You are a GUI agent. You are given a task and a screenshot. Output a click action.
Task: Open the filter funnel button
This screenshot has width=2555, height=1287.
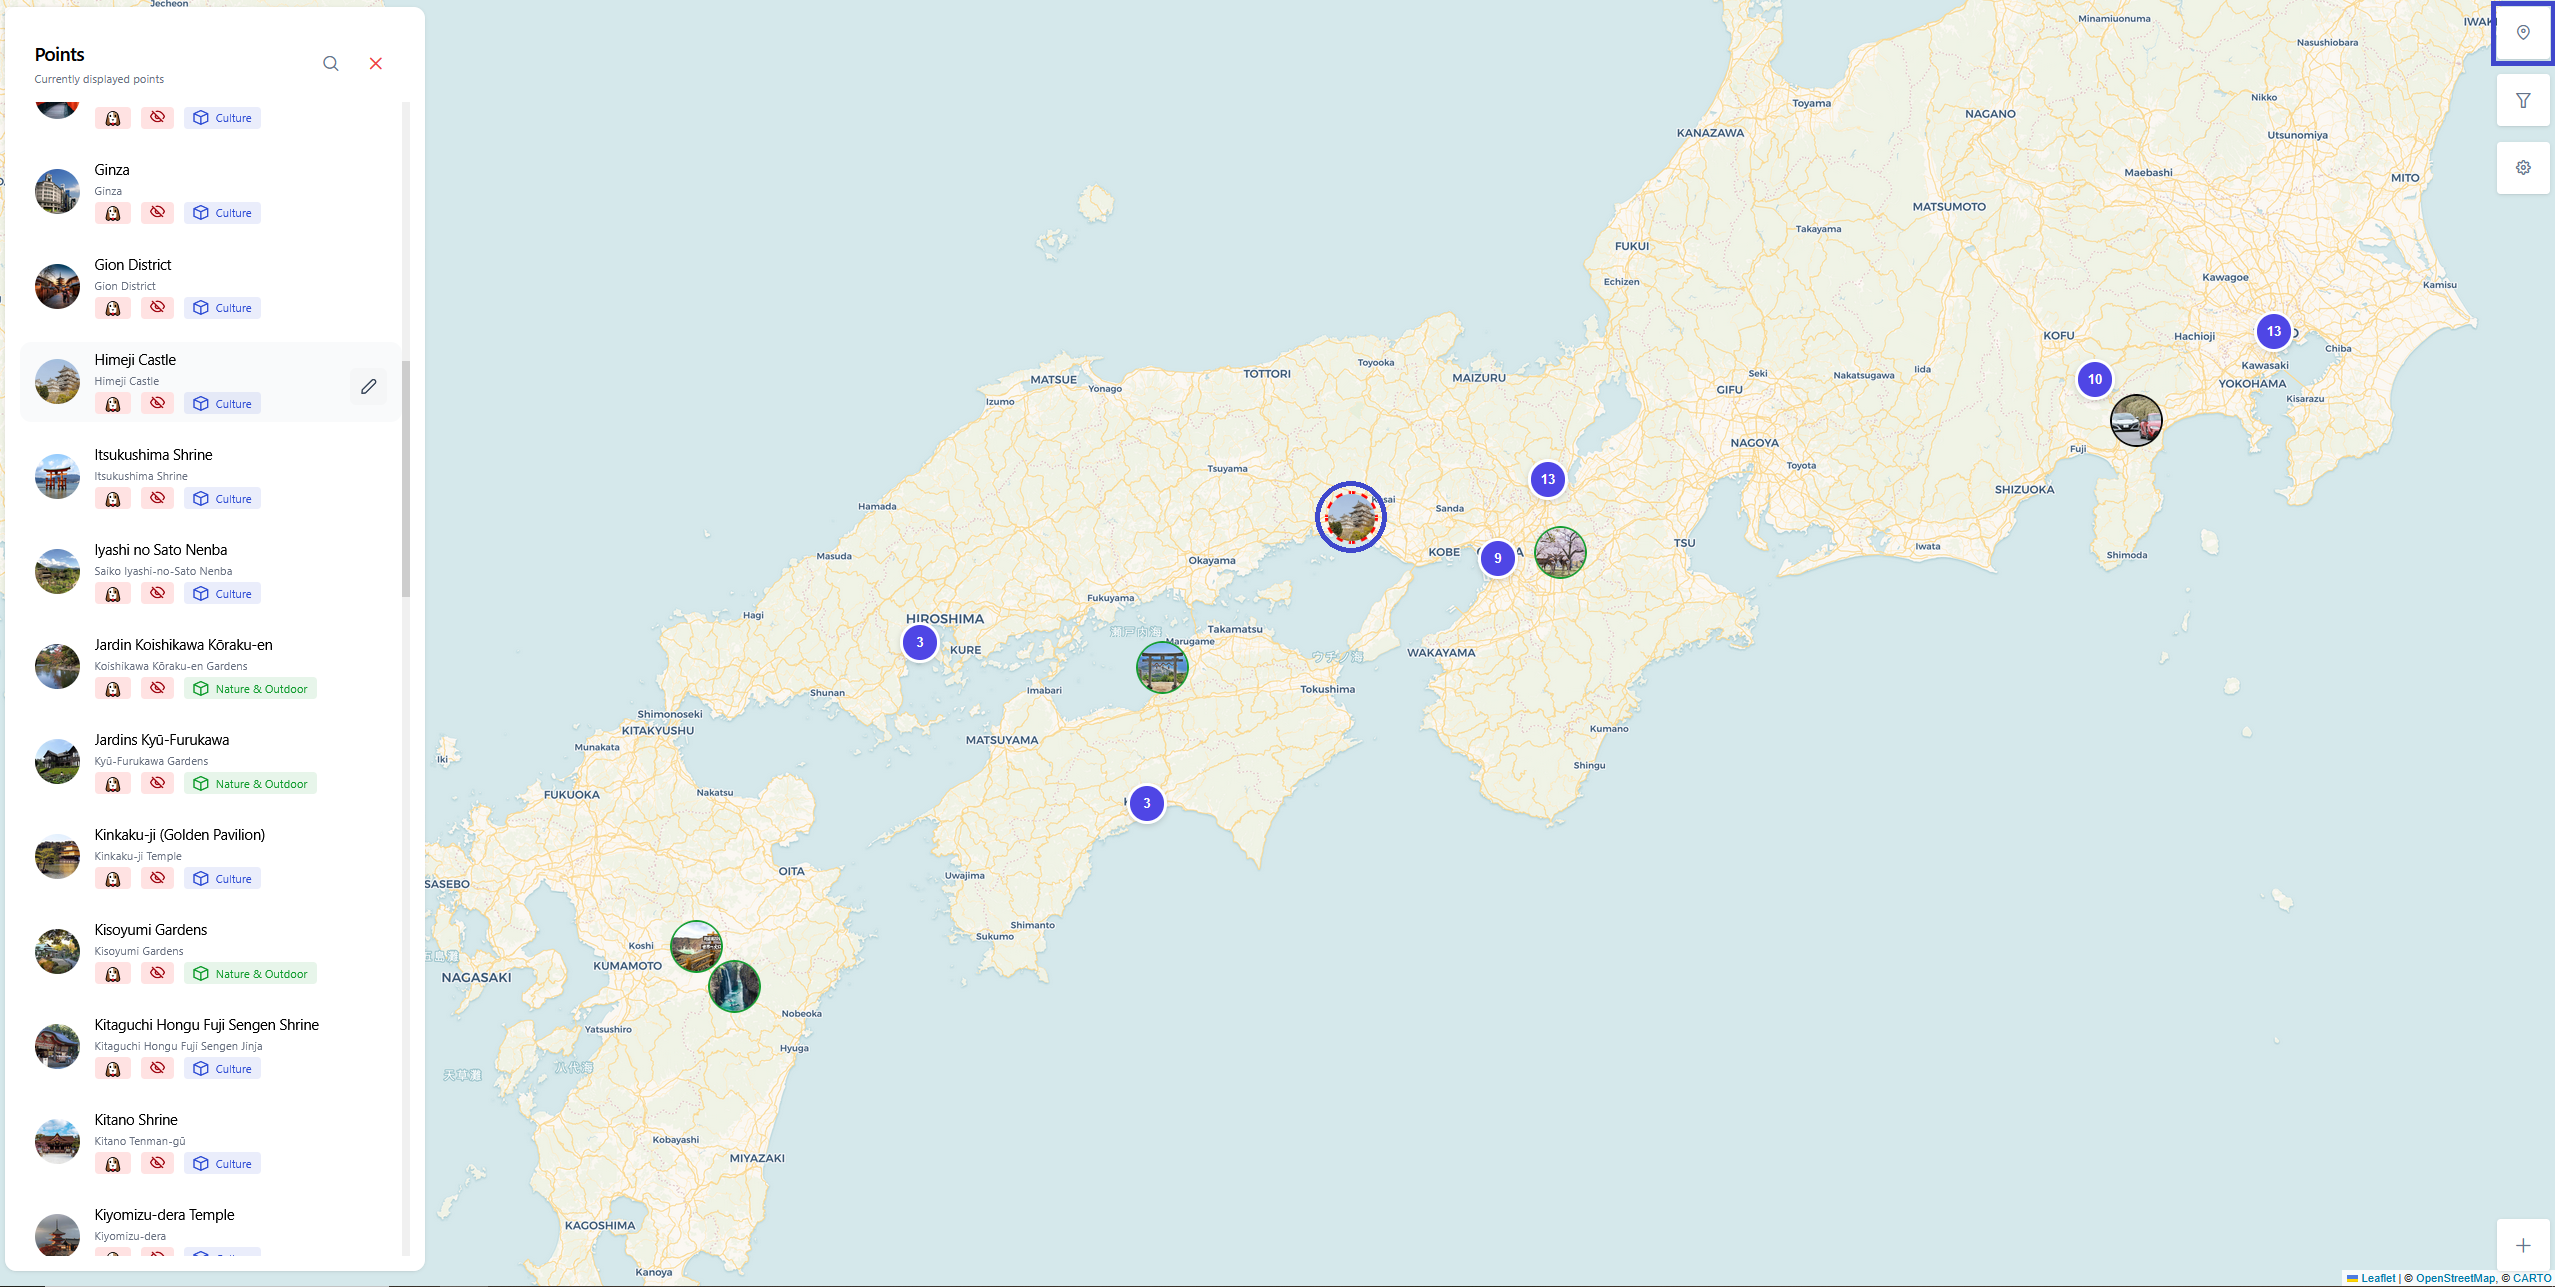tap(2523, 101)
